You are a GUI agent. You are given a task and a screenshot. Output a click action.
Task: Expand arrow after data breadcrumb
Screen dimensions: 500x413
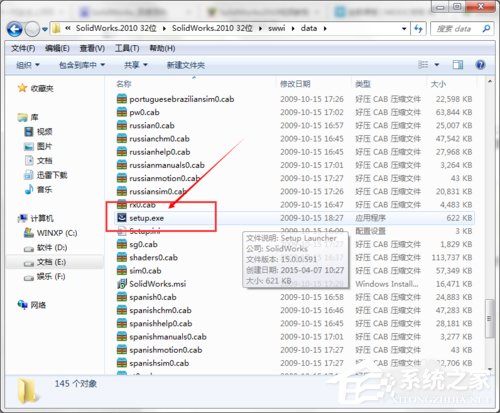pos(325,29)
